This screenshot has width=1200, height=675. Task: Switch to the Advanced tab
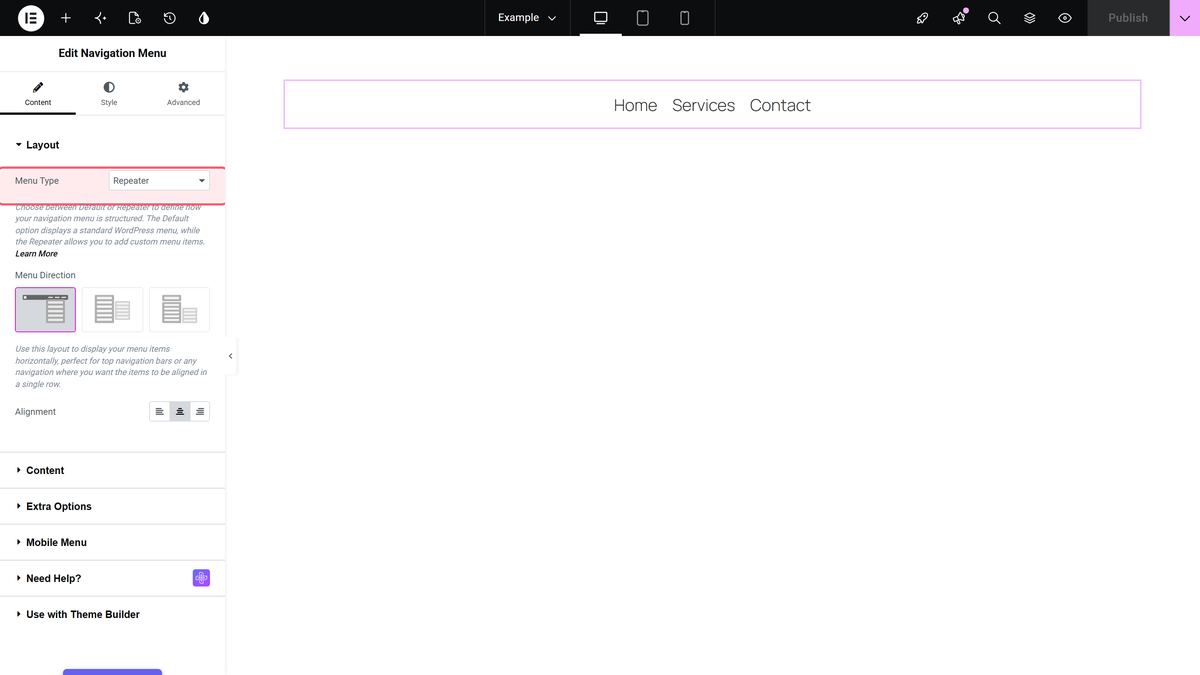click(183, 94)
